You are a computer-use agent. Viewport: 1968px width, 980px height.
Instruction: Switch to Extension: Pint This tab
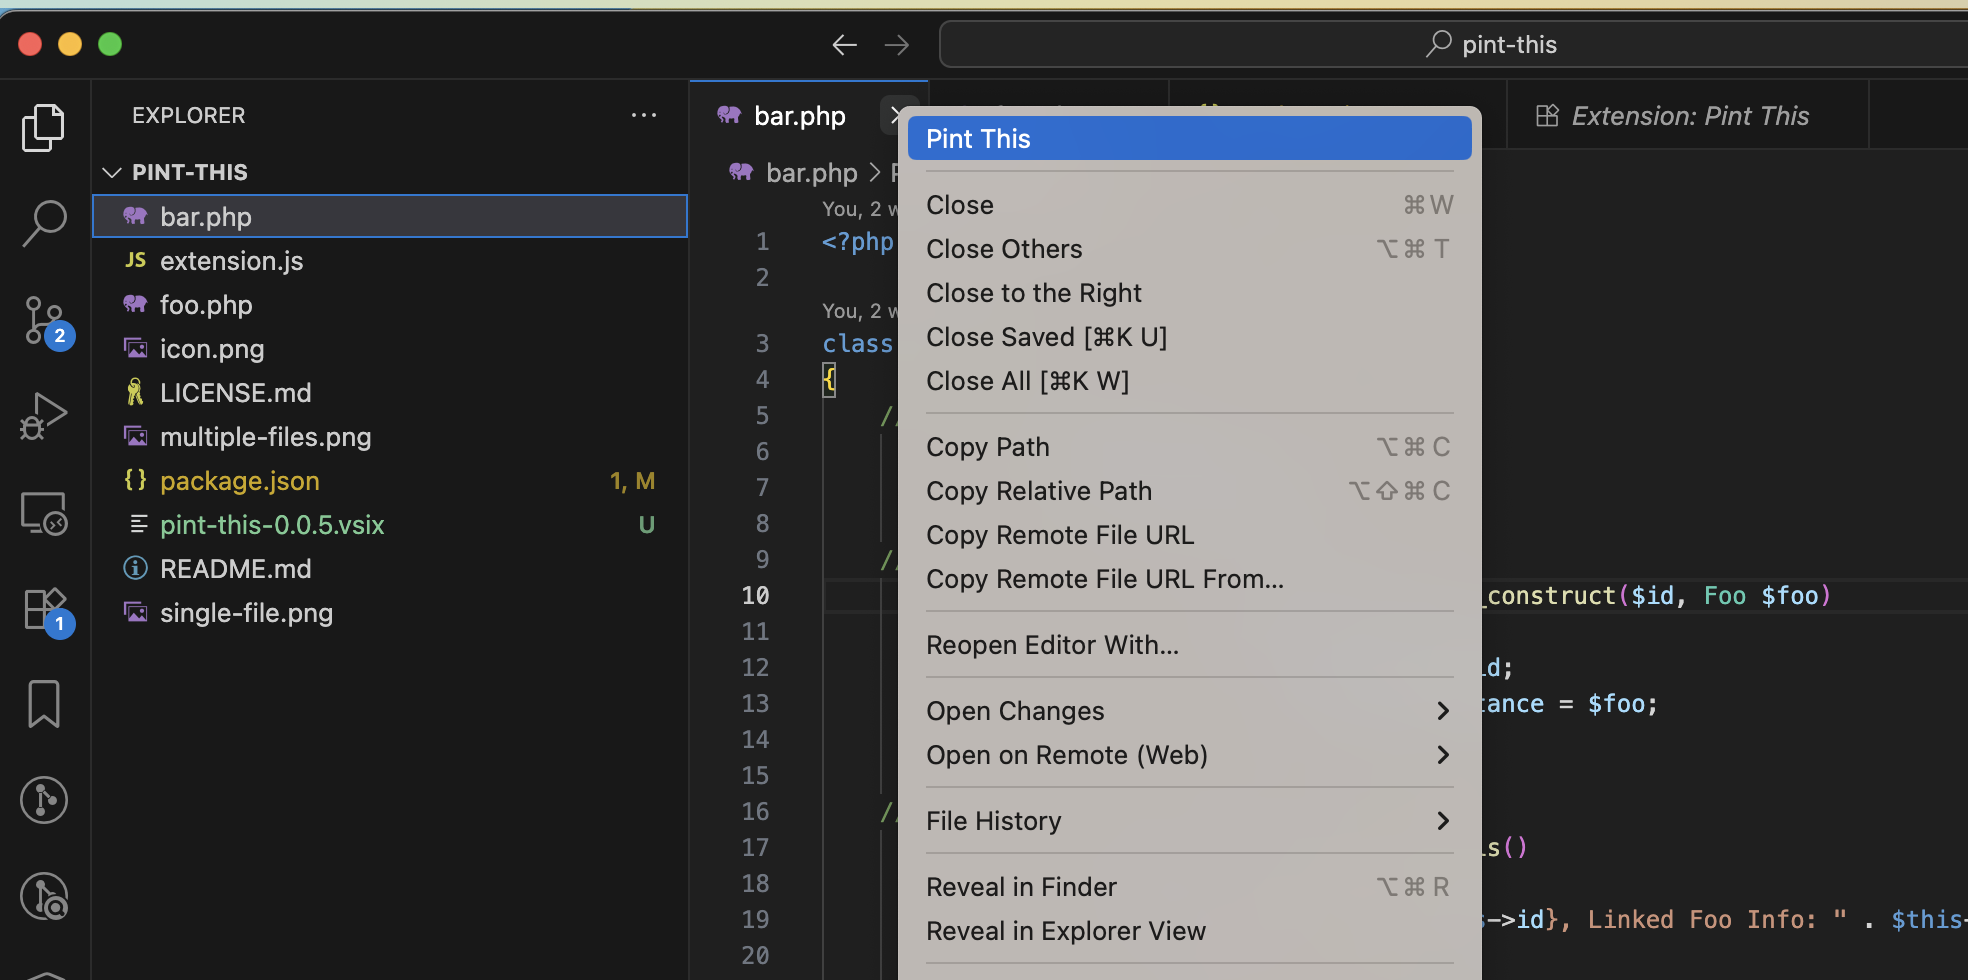click(x=1688, y=116)
